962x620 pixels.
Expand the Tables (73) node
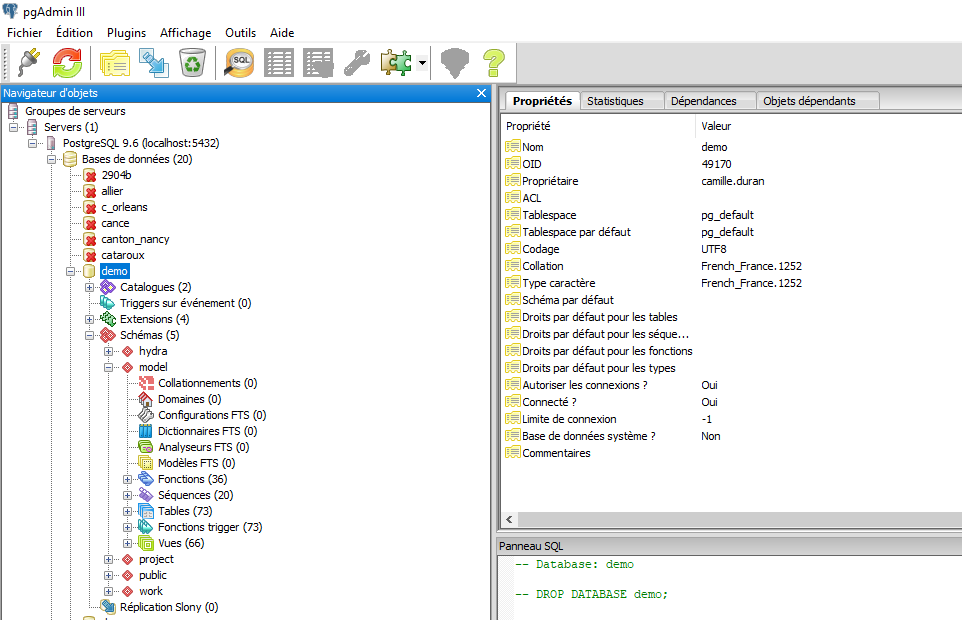tap(128, 511)
